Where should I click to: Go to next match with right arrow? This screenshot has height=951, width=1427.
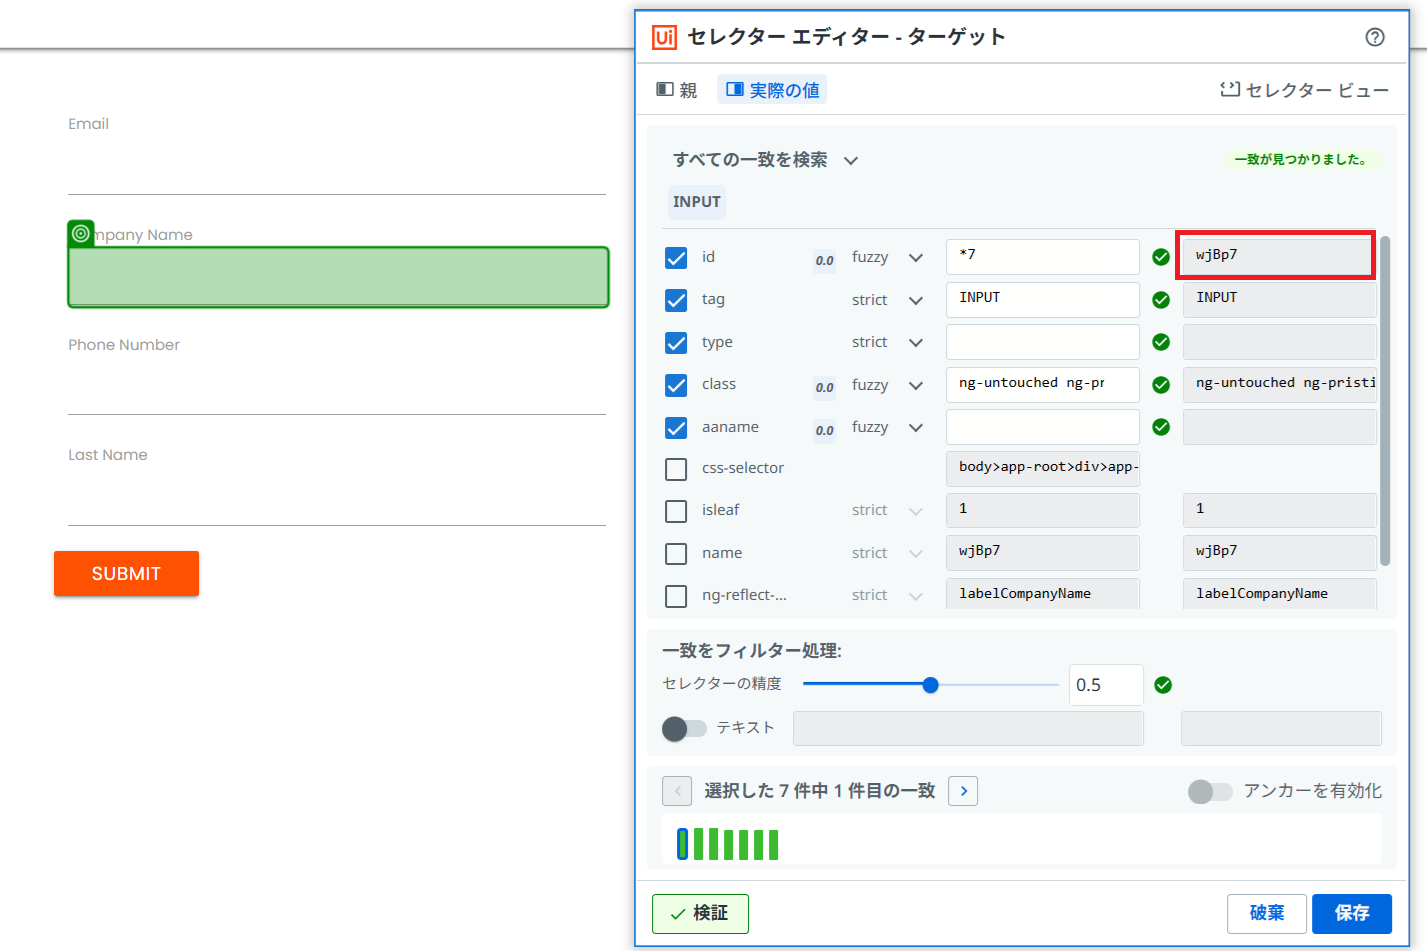(x=963, y=791)
